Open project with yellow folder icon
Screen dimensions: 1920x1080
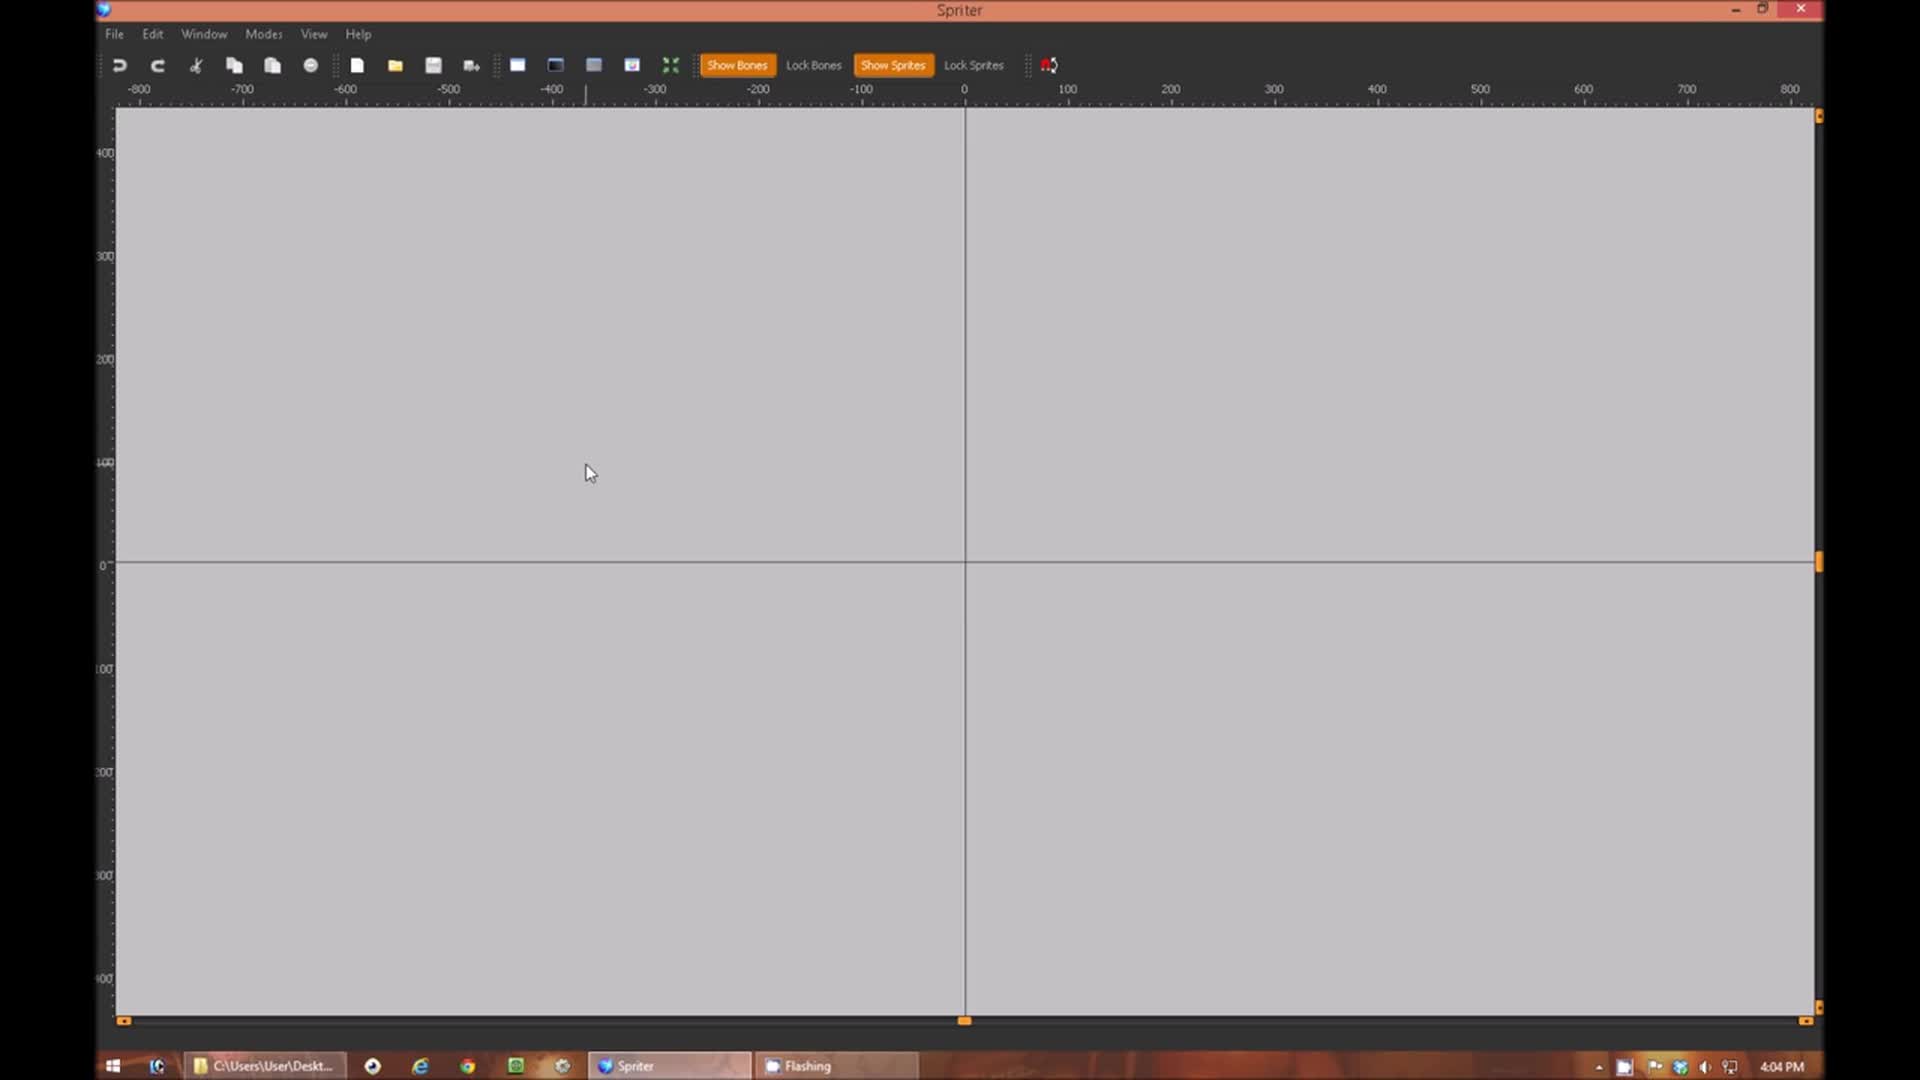pyautogui.click(x=395, y=66)
